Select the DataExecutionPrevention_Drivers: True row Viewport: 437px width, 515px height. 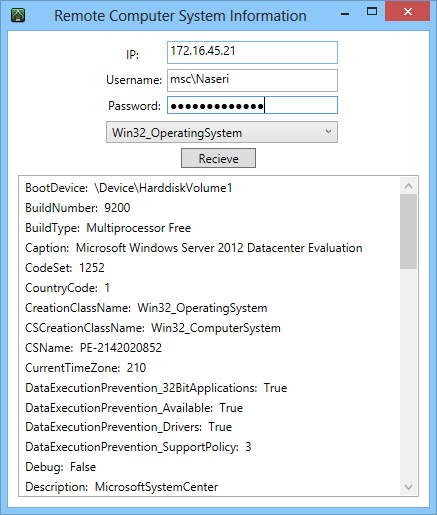[128, 427]
